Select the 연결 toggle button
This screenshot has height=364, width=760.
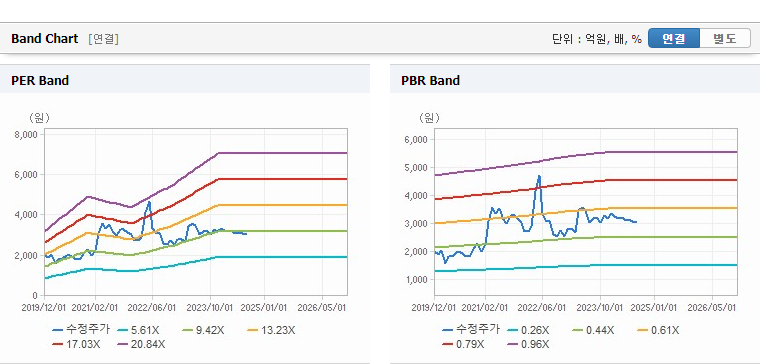click(673, 38)
